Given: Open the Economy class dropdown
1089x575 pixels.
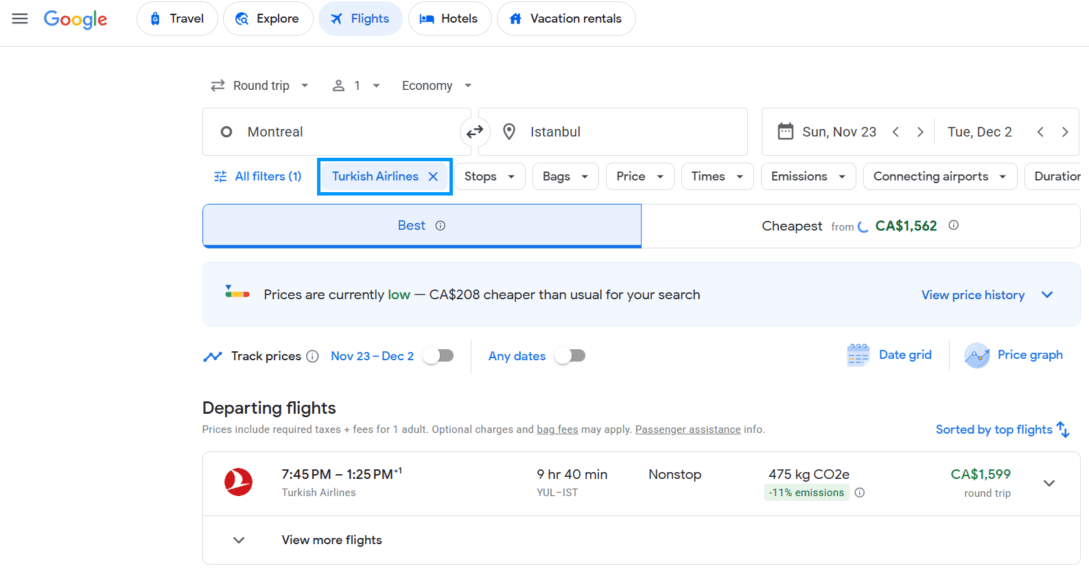Looking at the screenshot, I should [437, 85].
